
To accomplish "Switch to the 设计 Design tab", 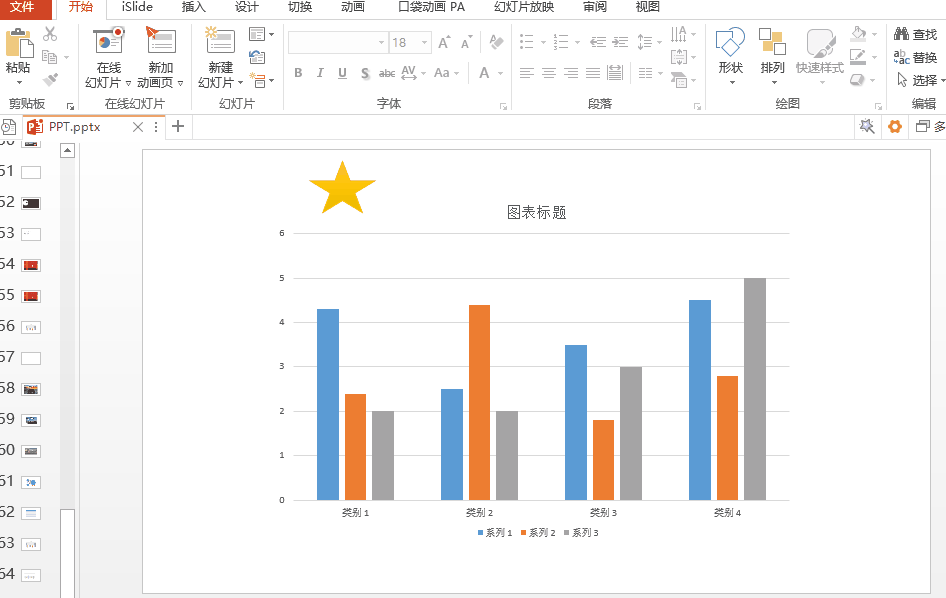I will pos(246,7).
